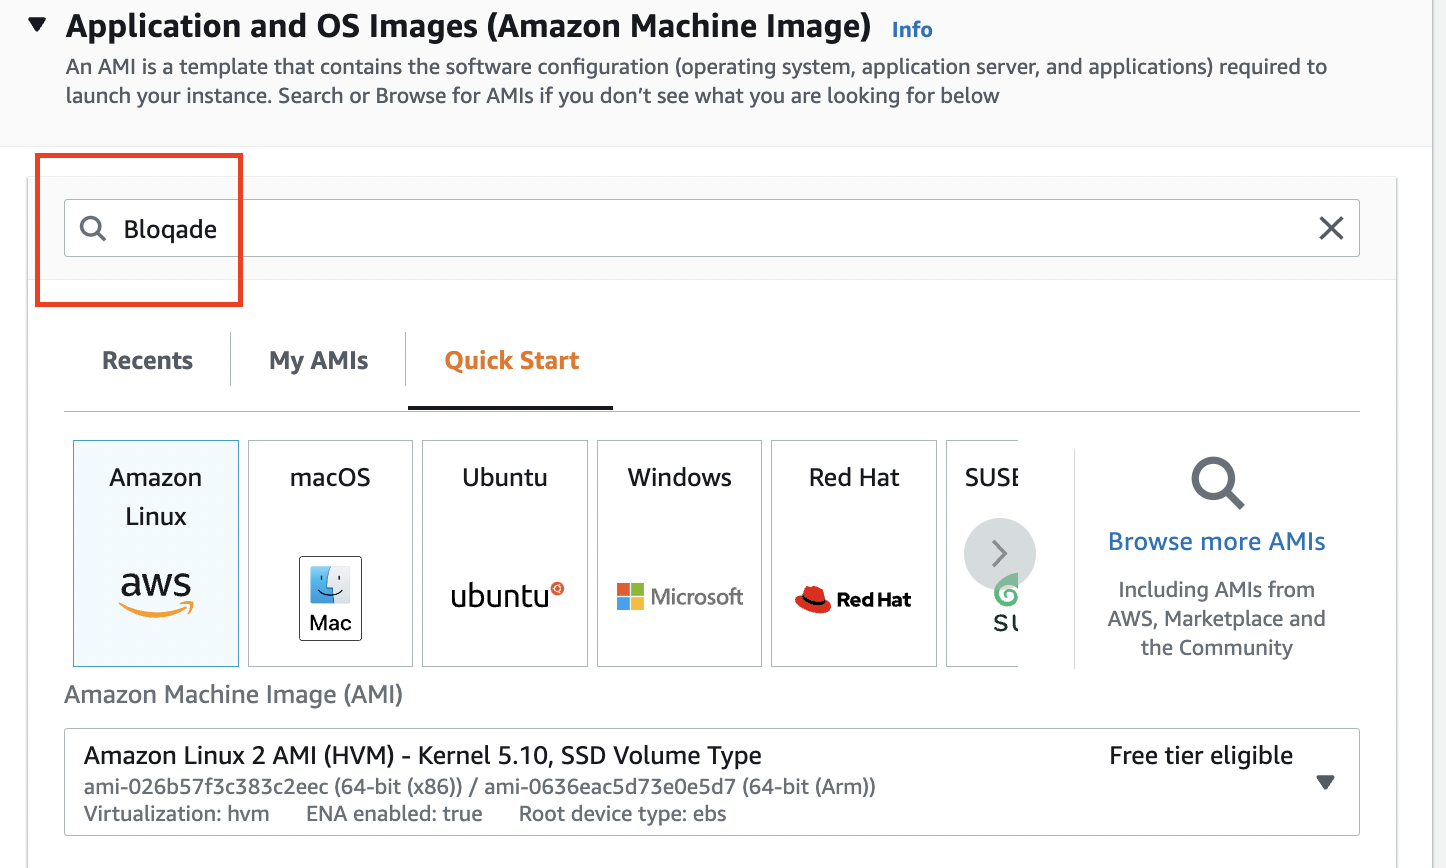Viewport: 1446px width, 868px height.
Task: Collapse the Application and OS Images section
Action: point(37,25)
